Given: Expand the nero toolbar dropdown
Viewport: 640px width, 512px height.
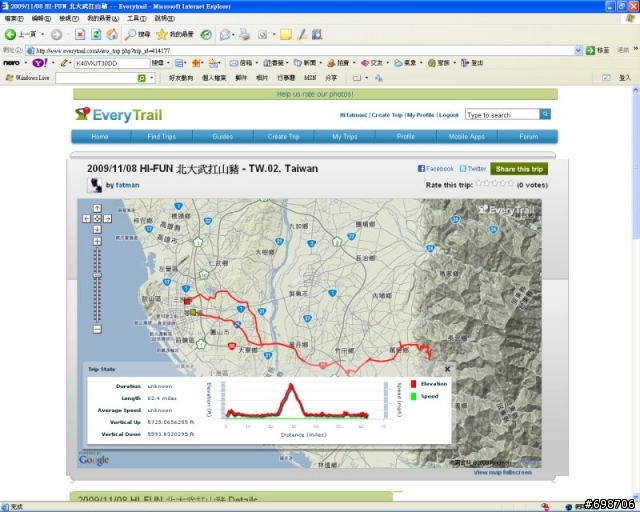Looking at the screenshot, I should coord(25,63).
